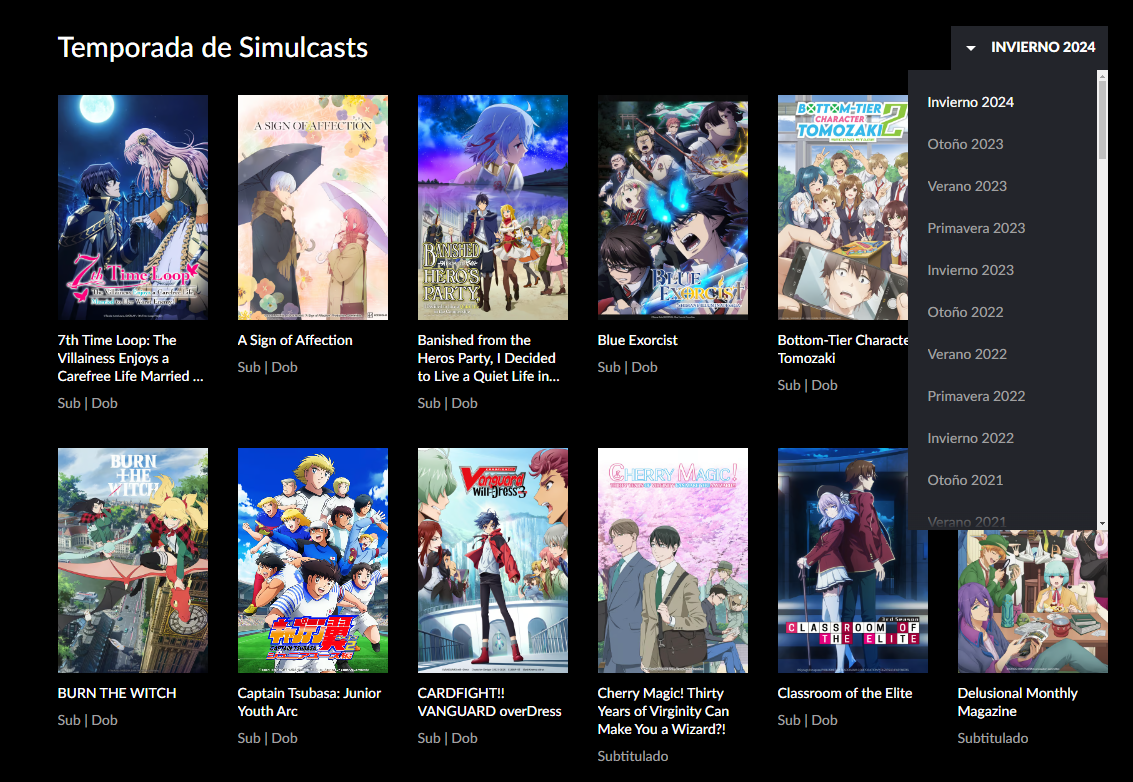
Task: Click the season list scrollbar thumb
Action: (x=1102, y=119)
